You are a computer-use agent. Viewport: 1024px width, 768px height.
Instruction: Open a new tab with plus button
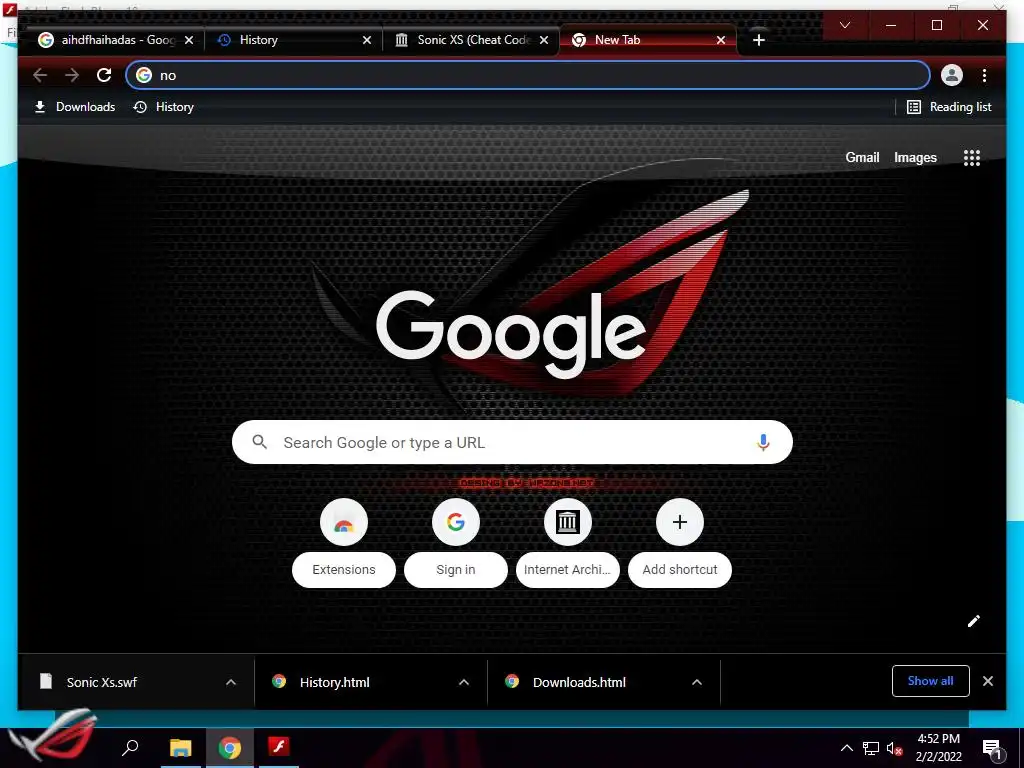(x=758, y=40)
